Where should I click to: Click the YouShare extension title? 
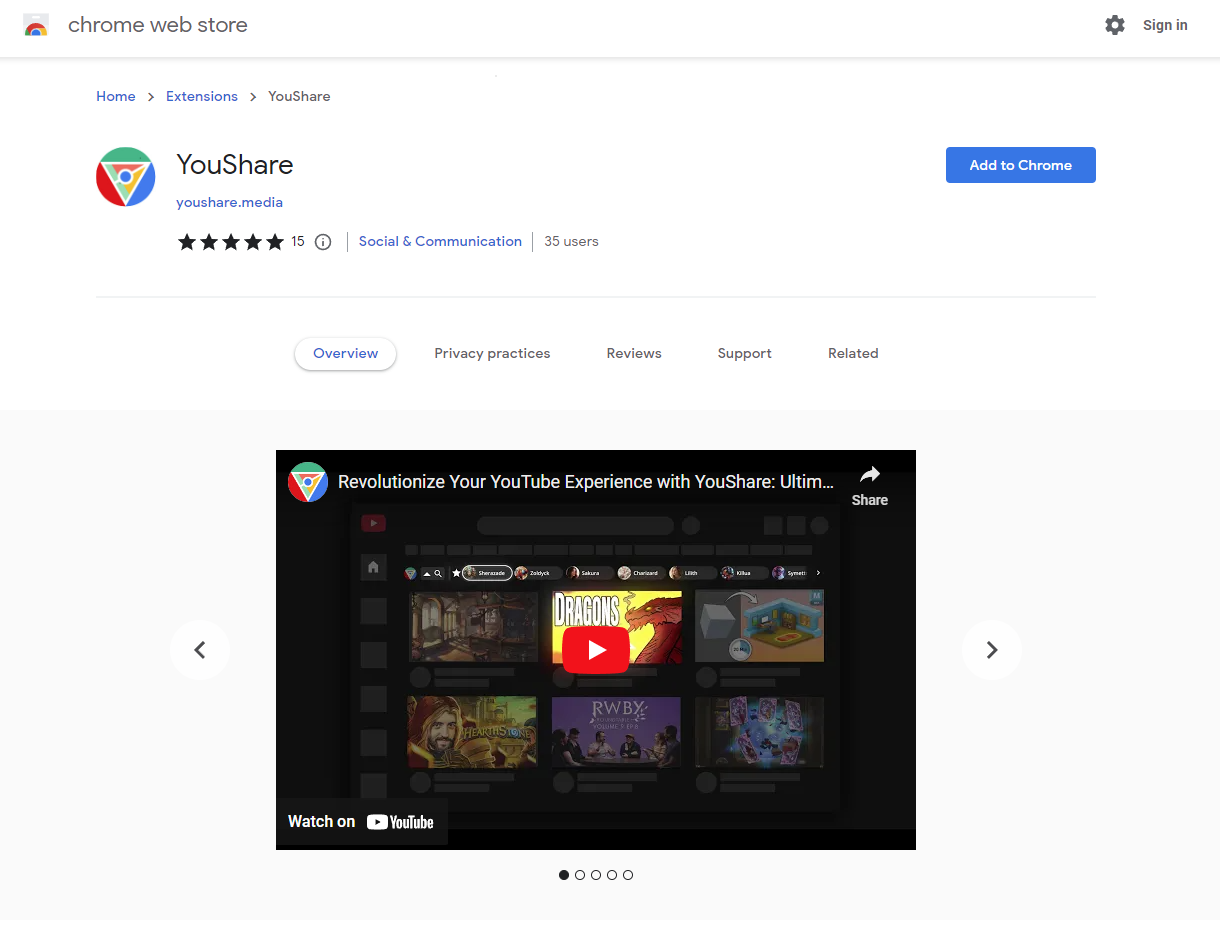(235, 164)
